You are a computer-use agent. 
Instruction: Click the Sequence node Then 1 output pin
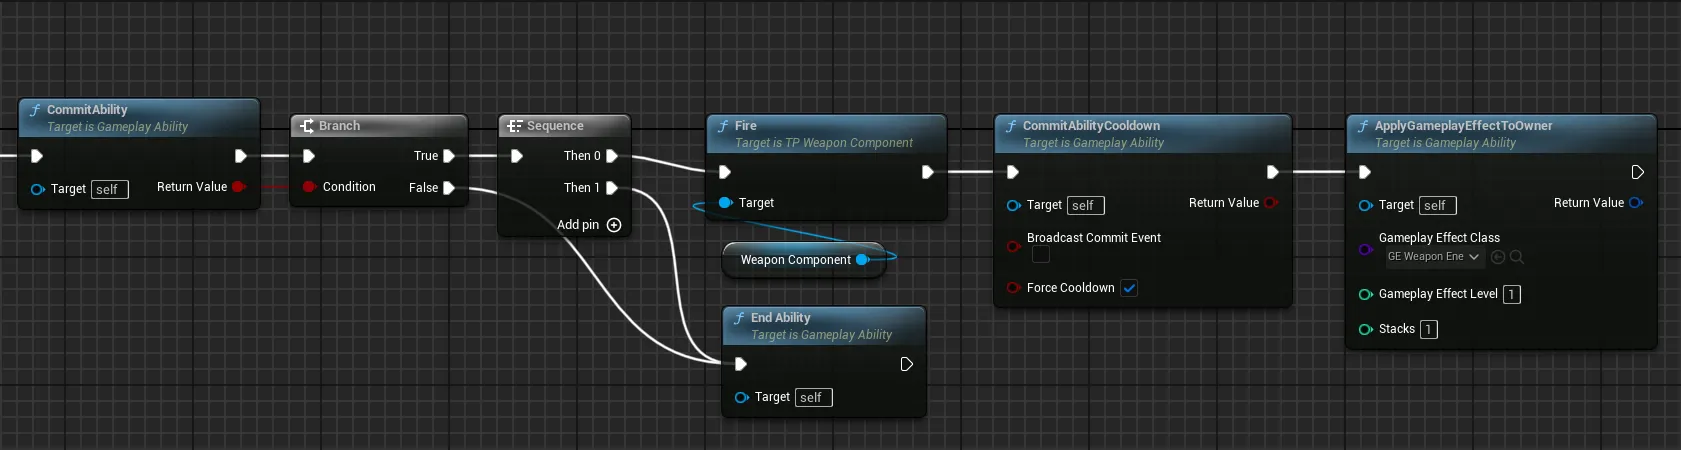(x=612, y=188)
